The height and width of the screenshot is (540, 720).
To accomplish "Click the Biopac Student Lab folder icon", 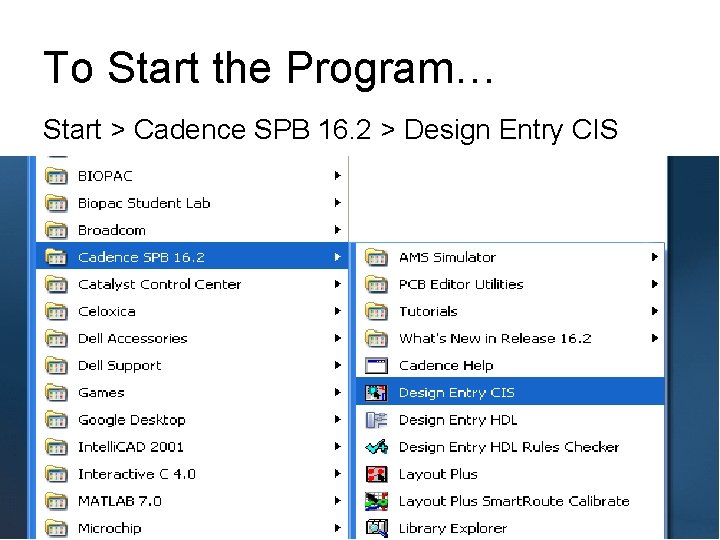I will coord(56,203).
